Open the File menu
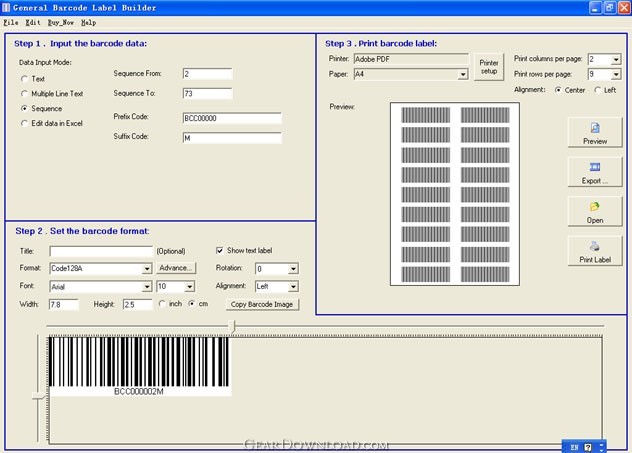Viewport: 632px width, 453px height. [11, 23]
